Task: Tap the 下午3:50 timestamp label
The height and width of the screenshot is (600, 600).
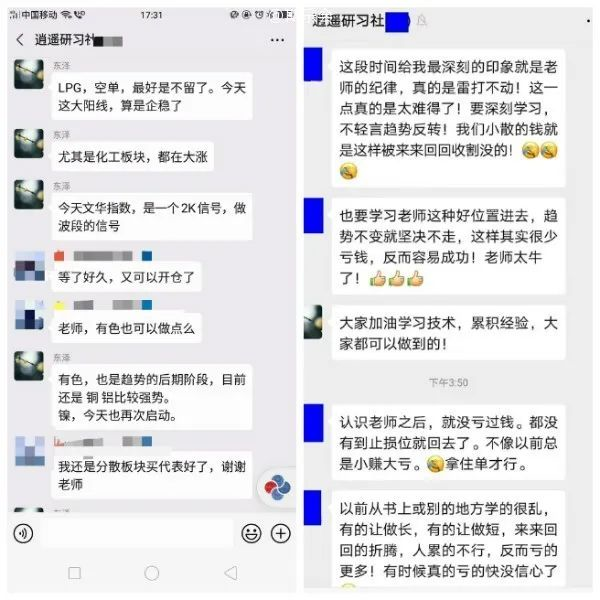Action: [x=448, y=382]
